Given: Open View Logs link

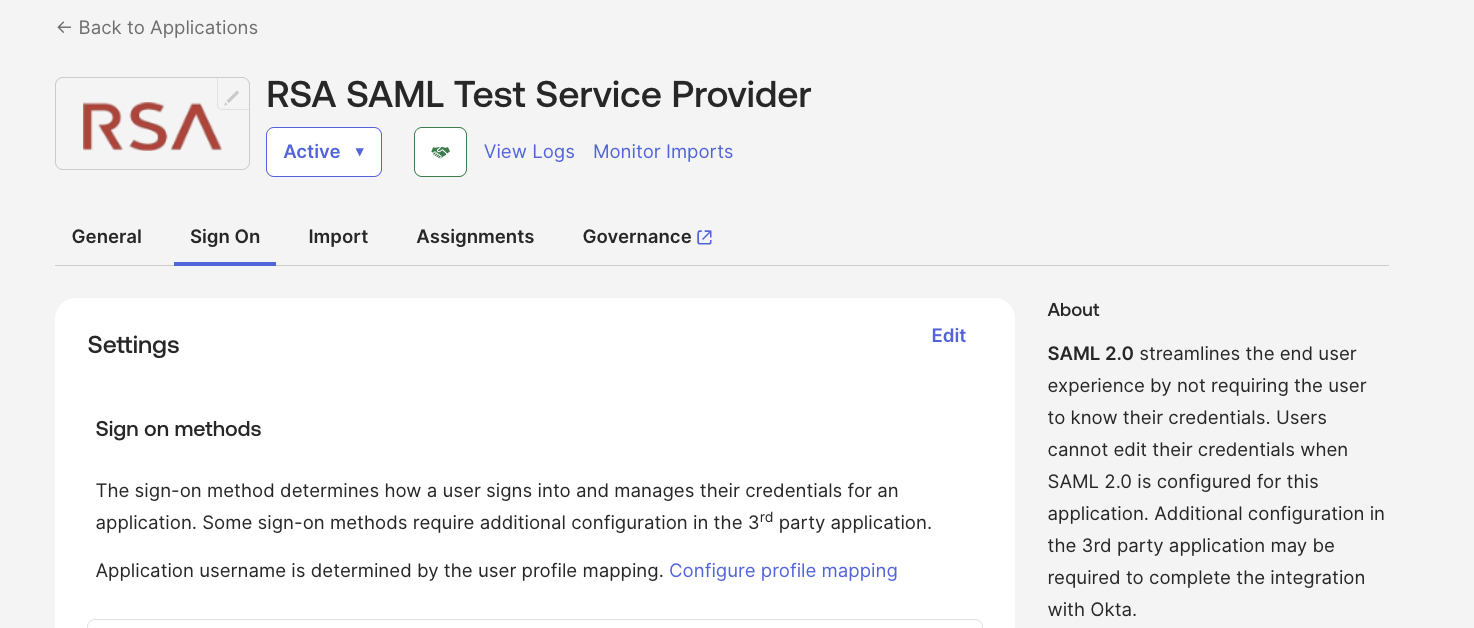Looking at the screenshot, I should click(x=529, y=152).
